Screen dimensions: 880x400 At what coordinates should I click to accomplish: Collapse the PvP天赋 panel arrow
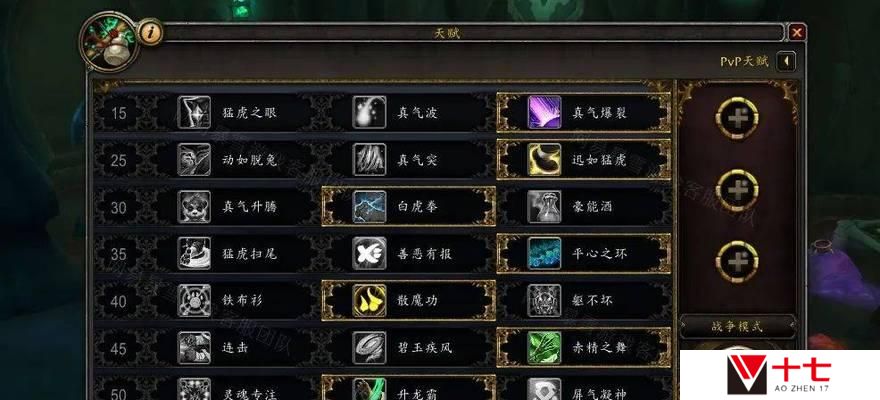pos(786,61)
